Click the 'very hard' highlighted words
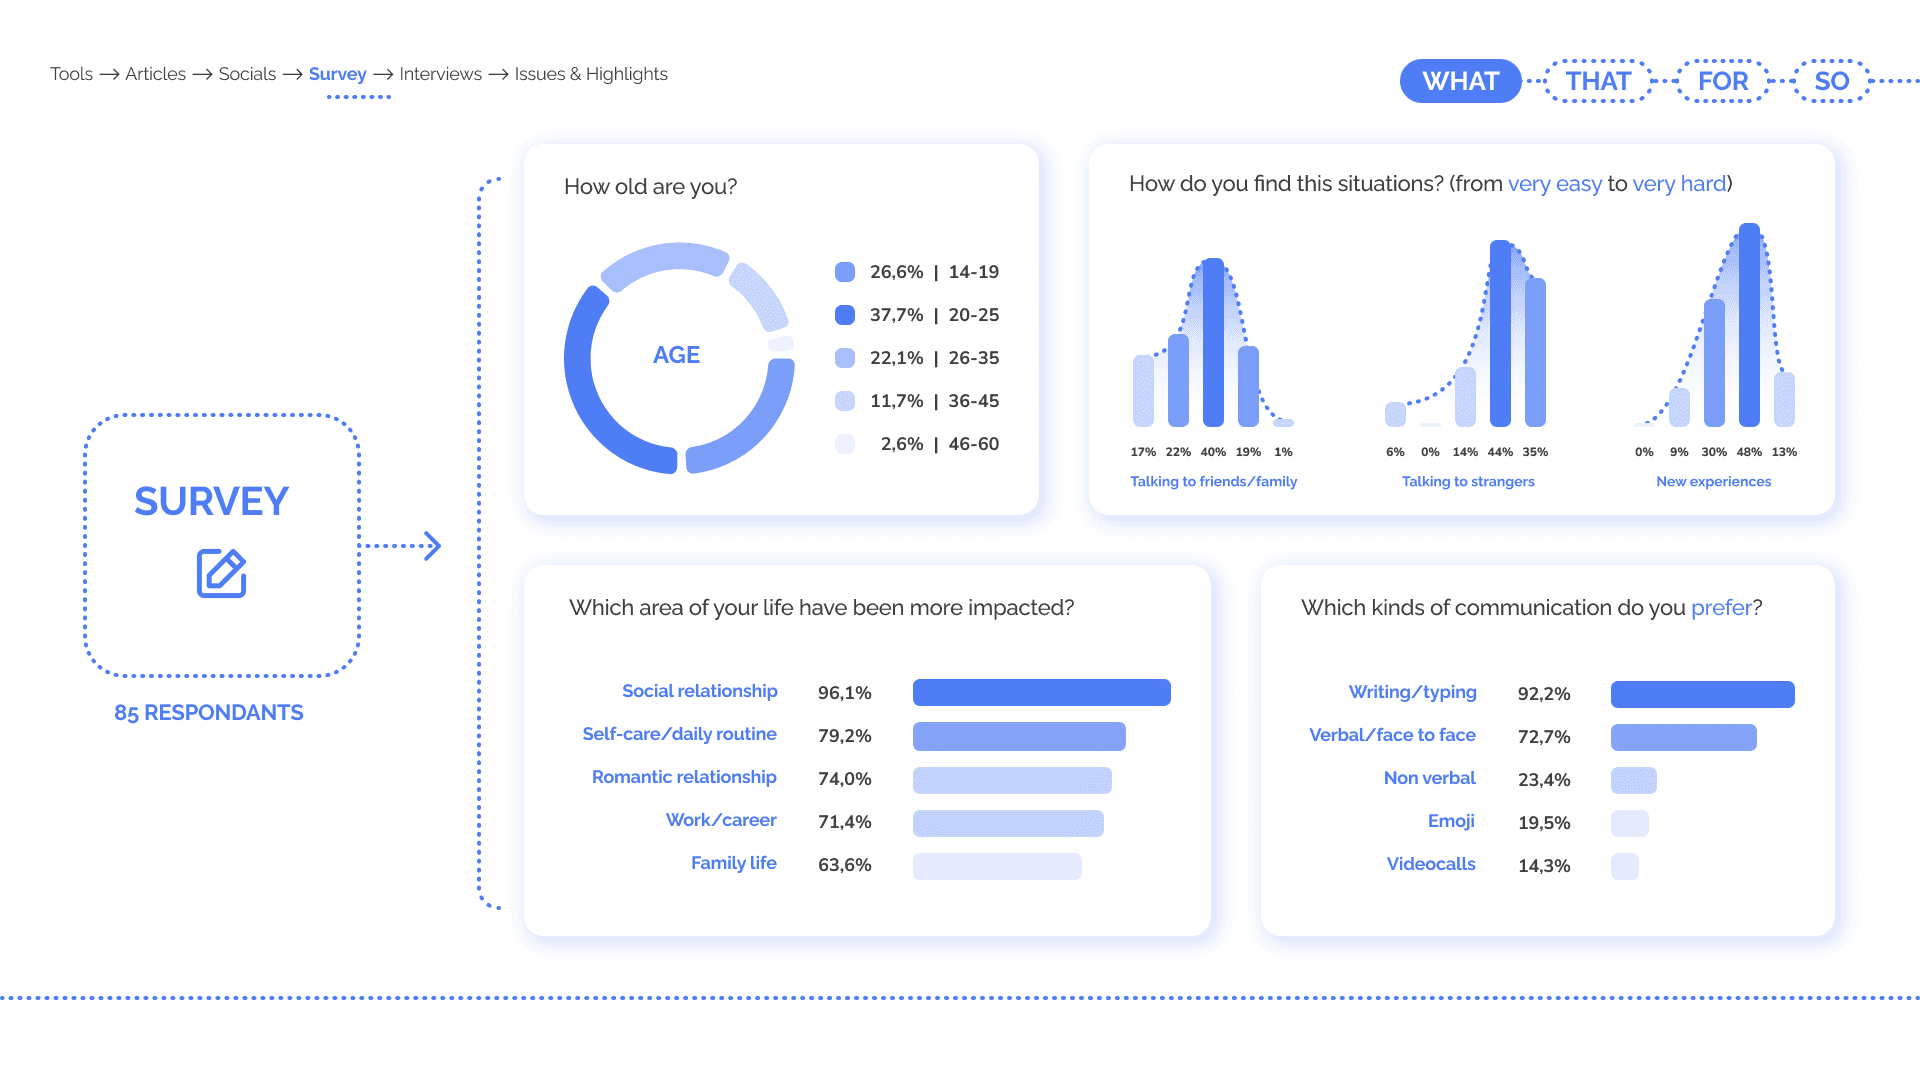The height and width of the screenshot is (1080, 1920). point(1679,184)
